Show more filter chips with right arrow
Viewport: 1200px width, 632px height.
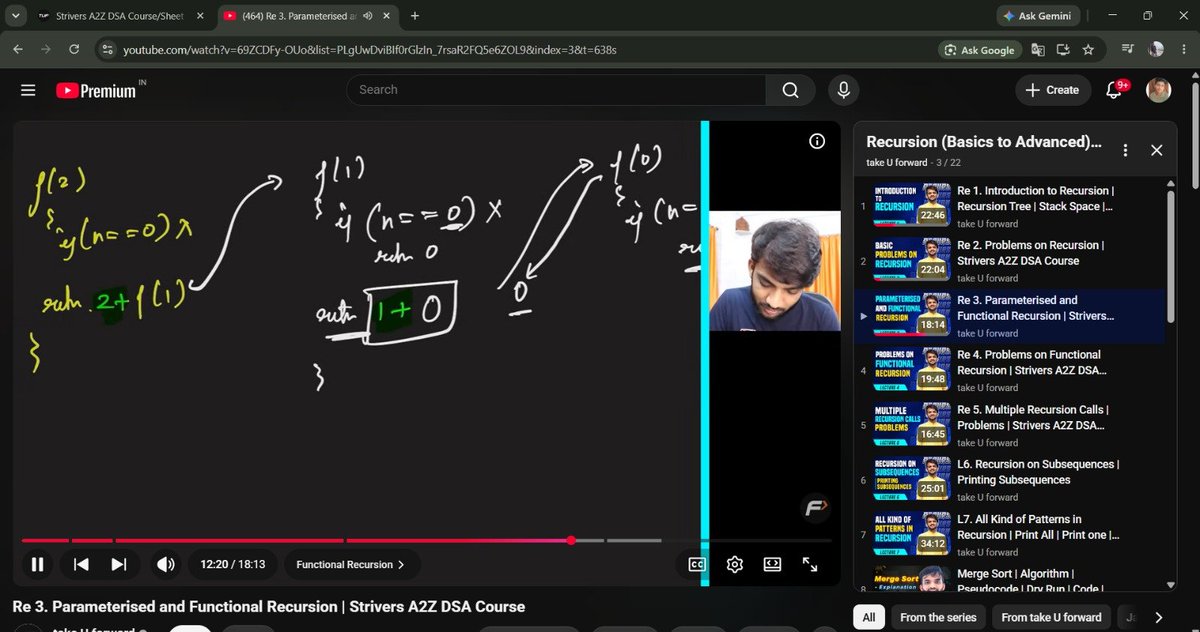[1158, 617]
